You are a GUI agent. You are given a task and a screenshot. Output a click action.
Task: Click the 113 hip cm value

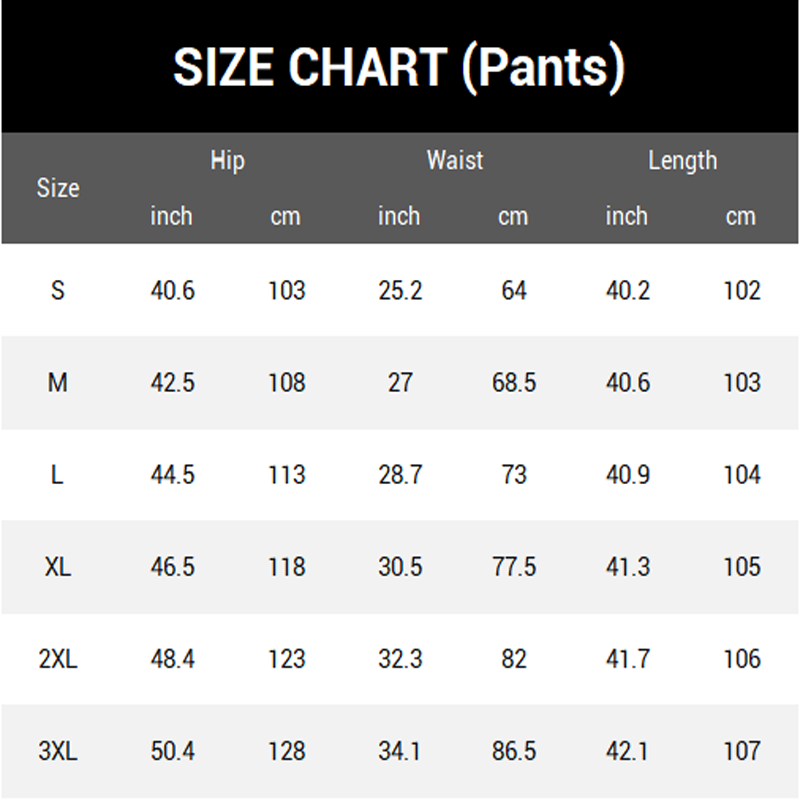(x=287, y=475)
